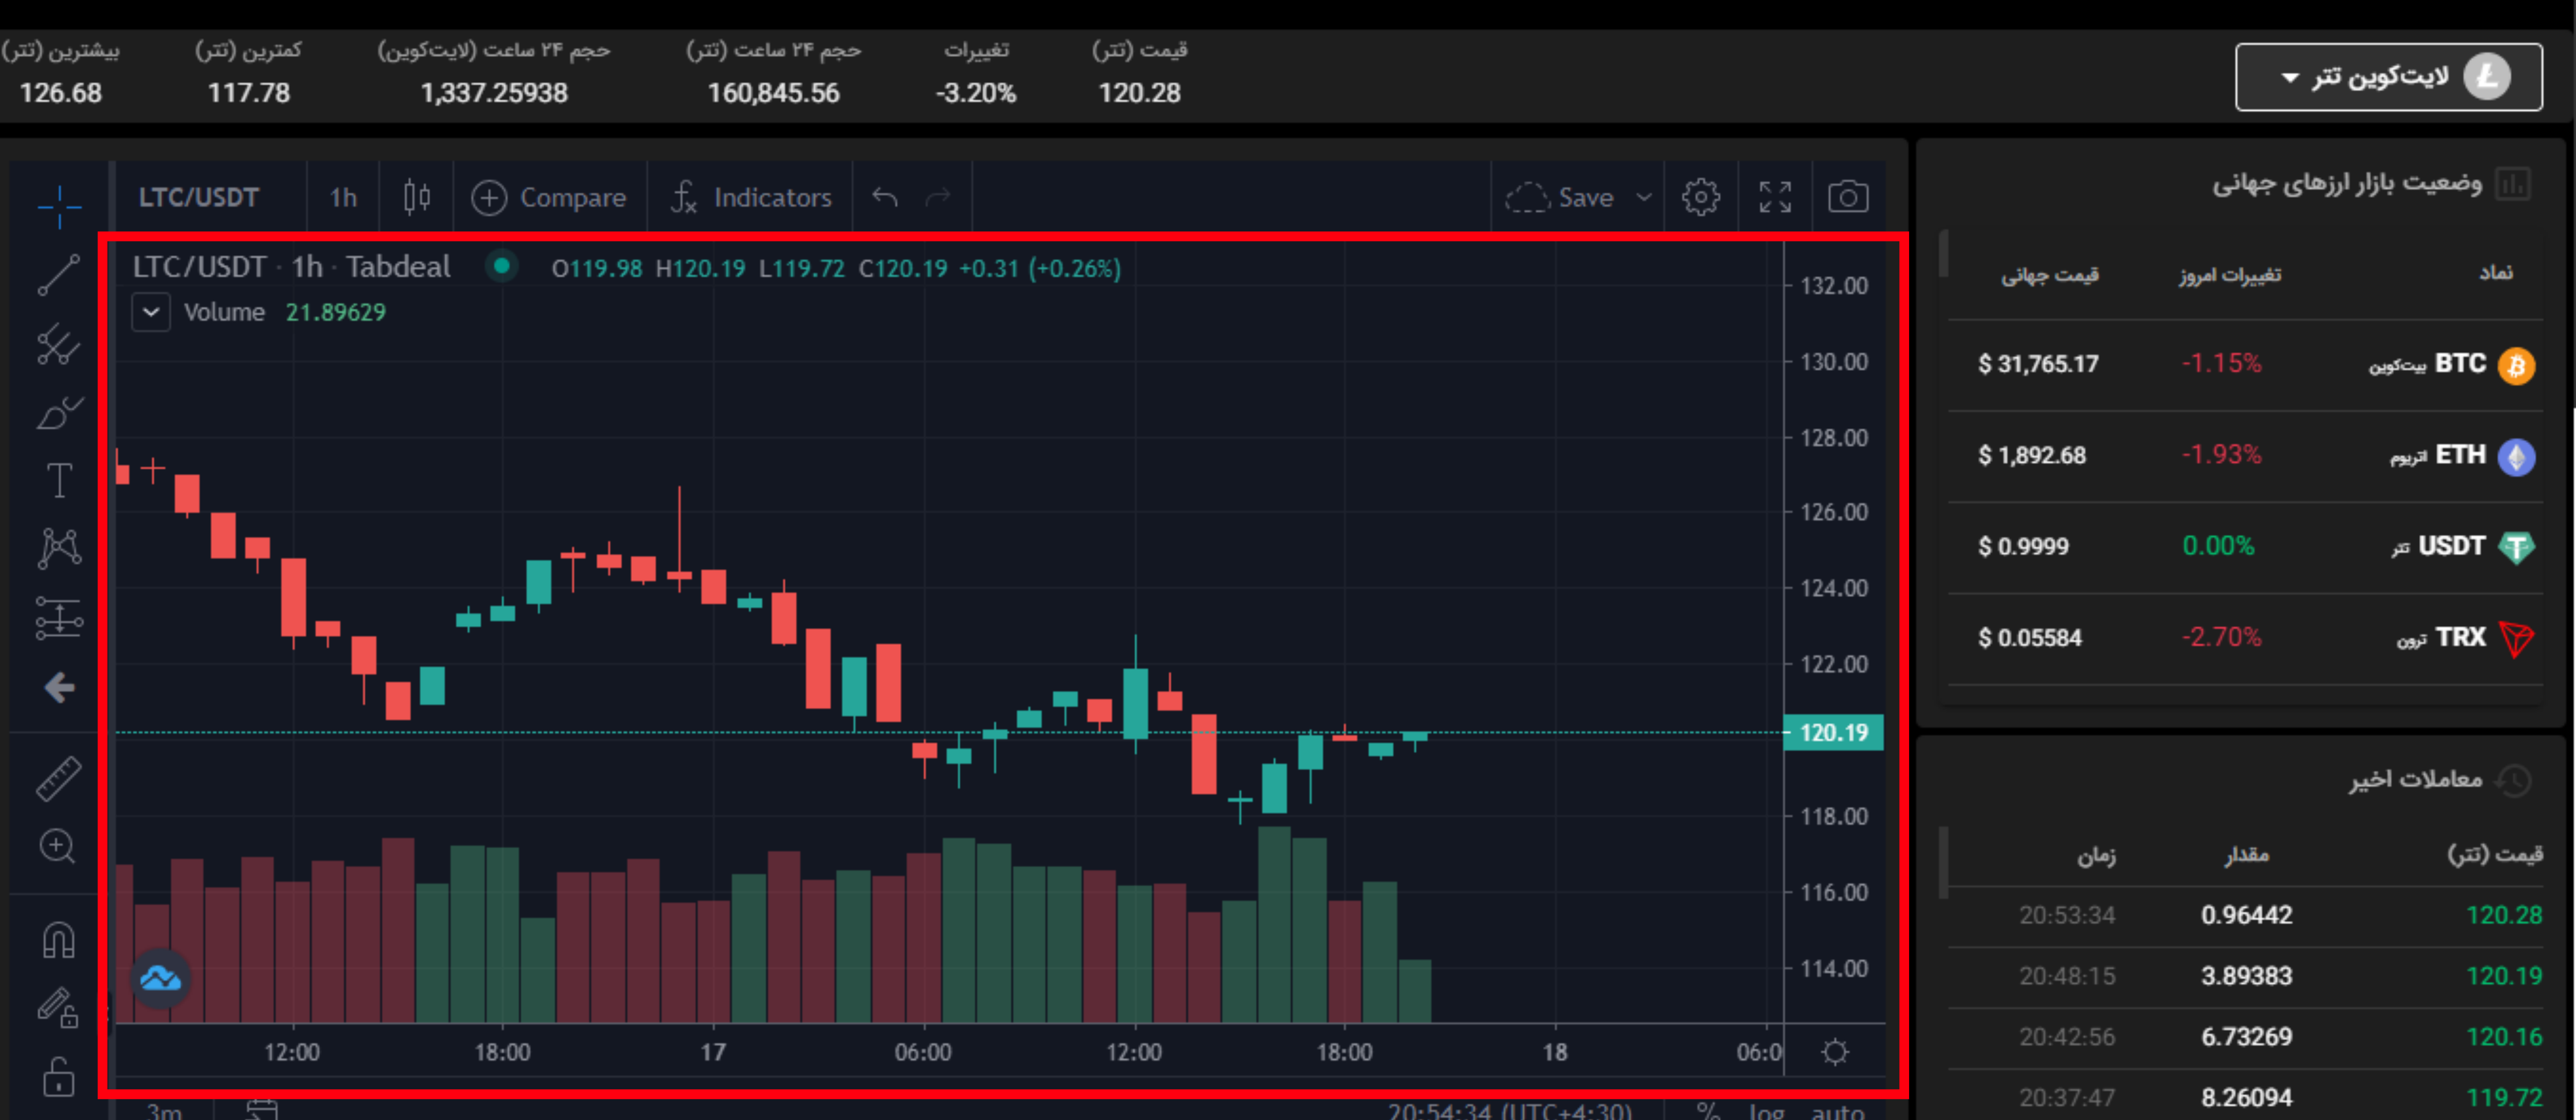2576x1120 pixels.
Task: Click the recent trade priced 120.19
Action: (2245, 976)
